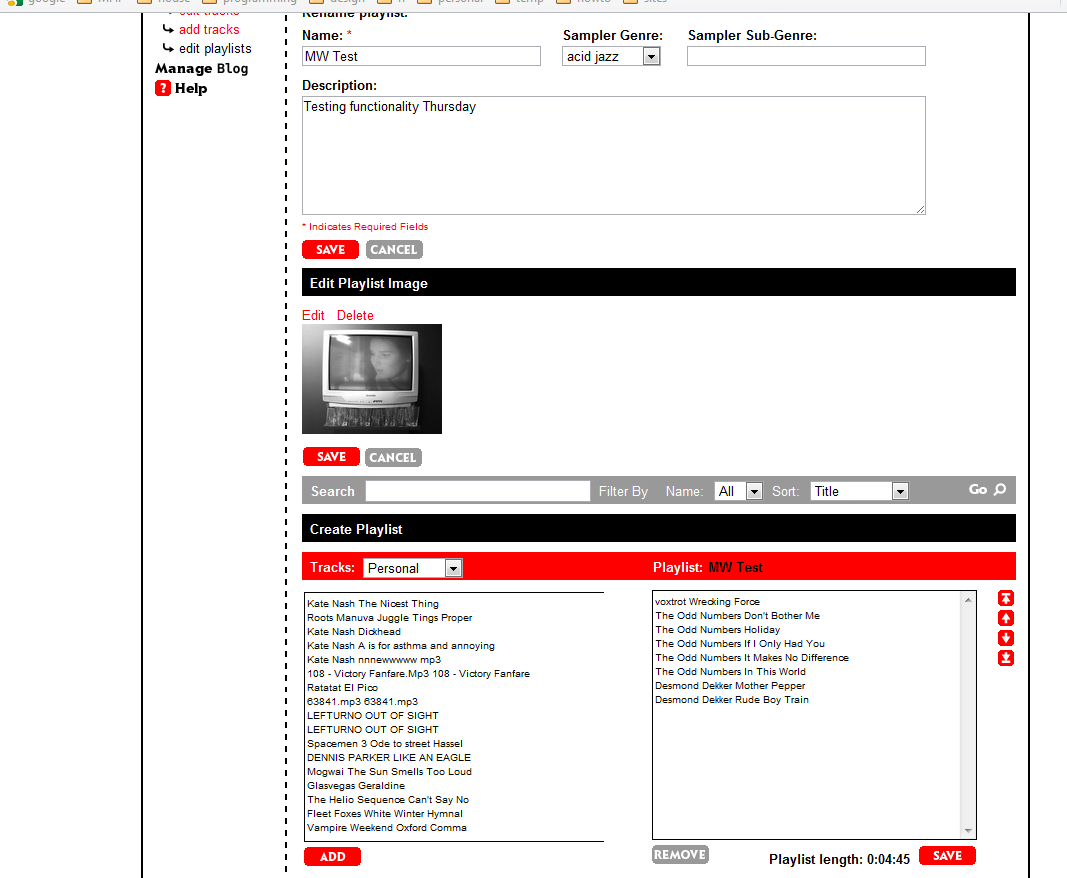This screenshot has width=1067, height=878.
Task: Open the add tracks sidebar link
Action: click(209, 29)
